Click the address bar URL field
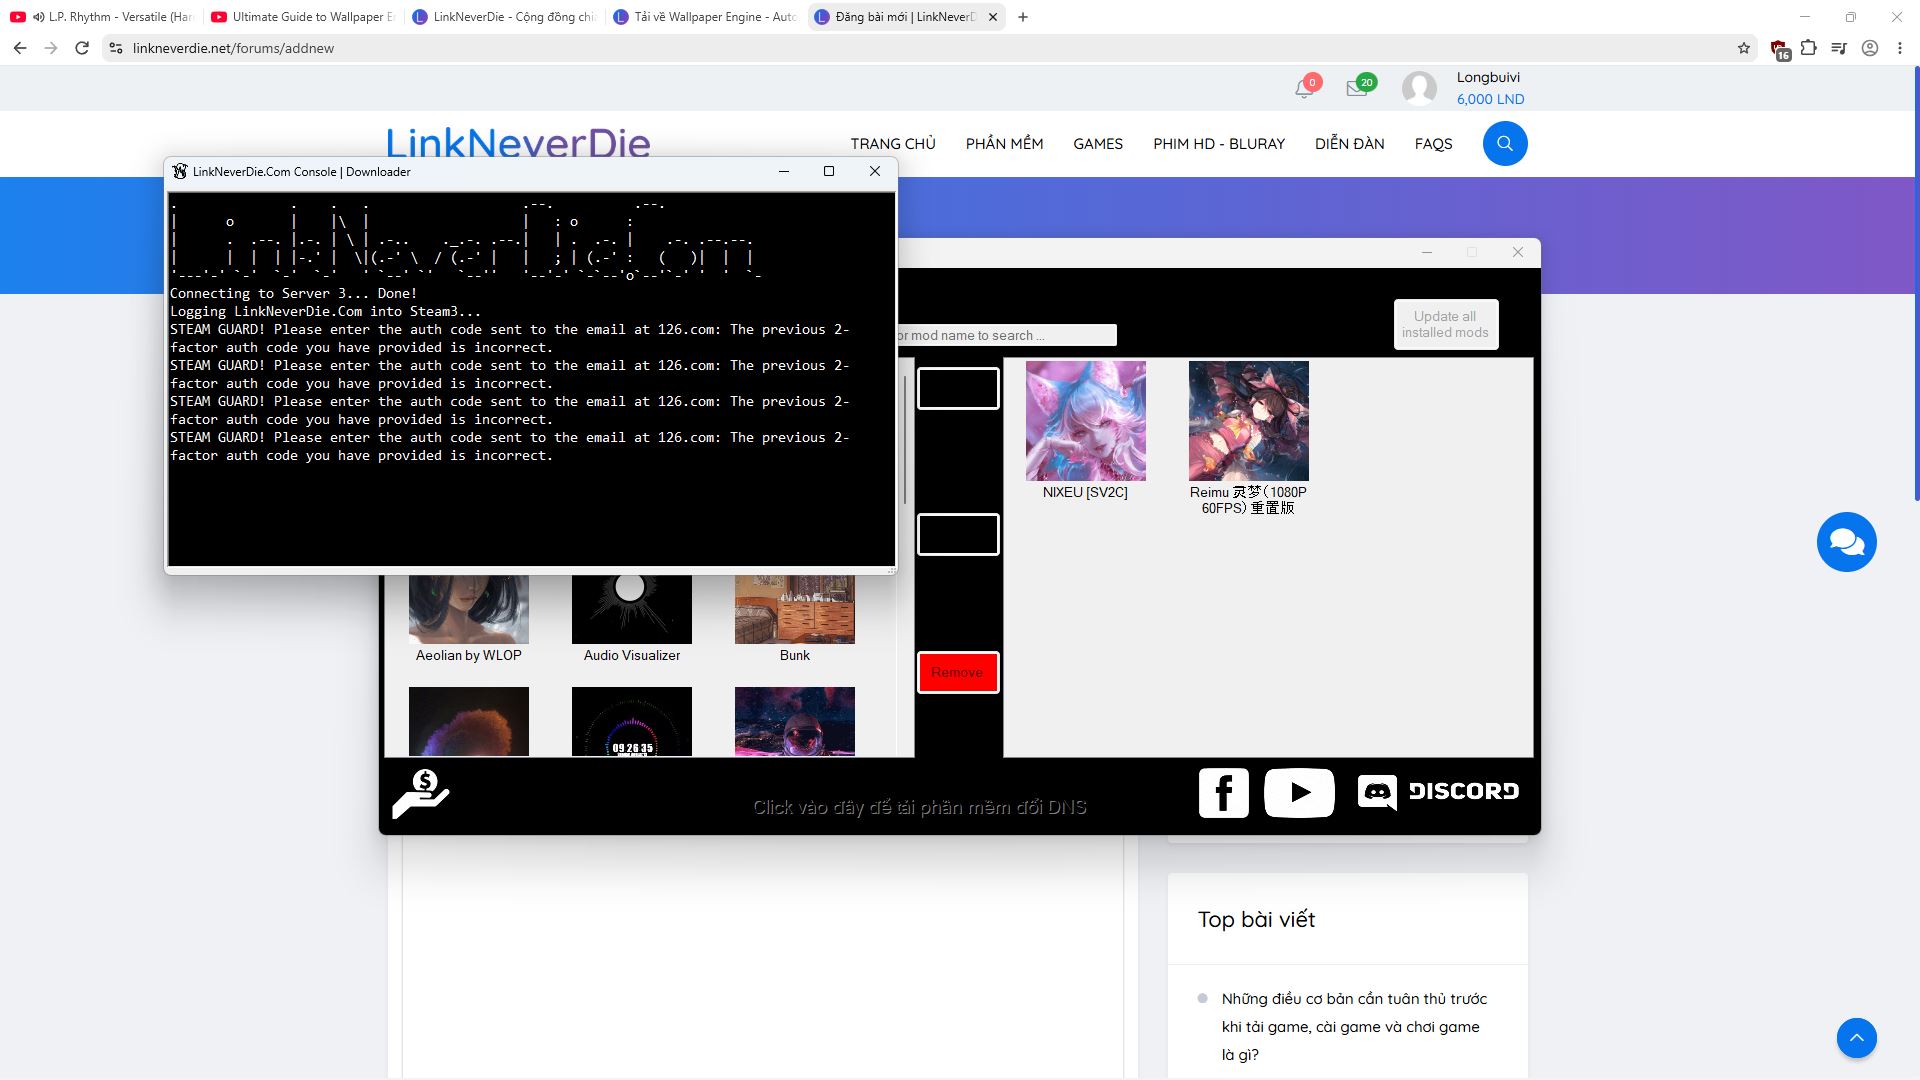 click(930, 48)
